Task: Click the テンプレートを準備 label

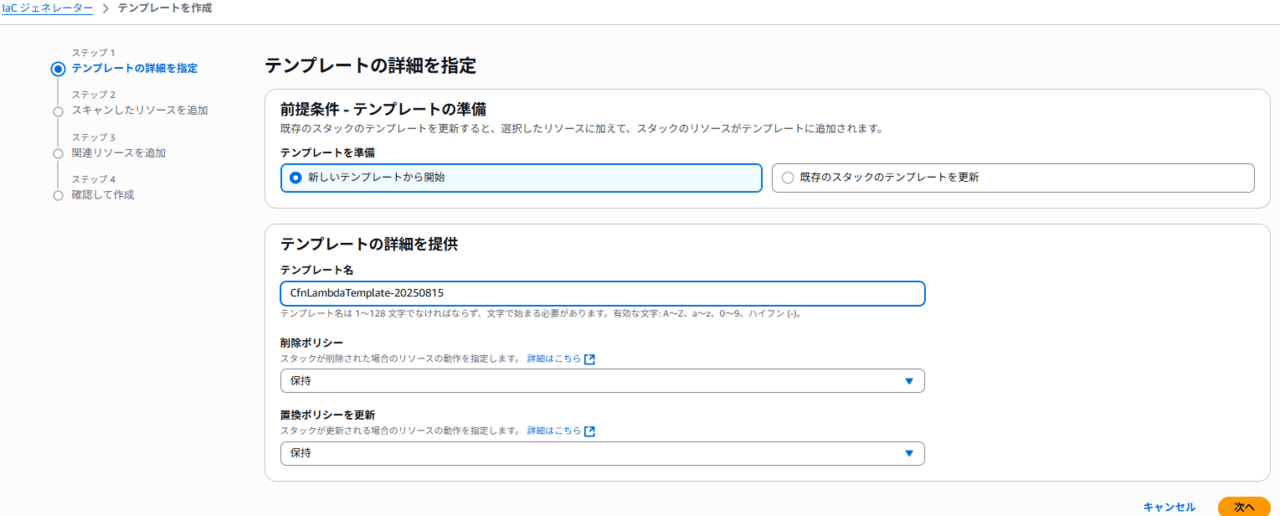Action: tap(328, 152)
